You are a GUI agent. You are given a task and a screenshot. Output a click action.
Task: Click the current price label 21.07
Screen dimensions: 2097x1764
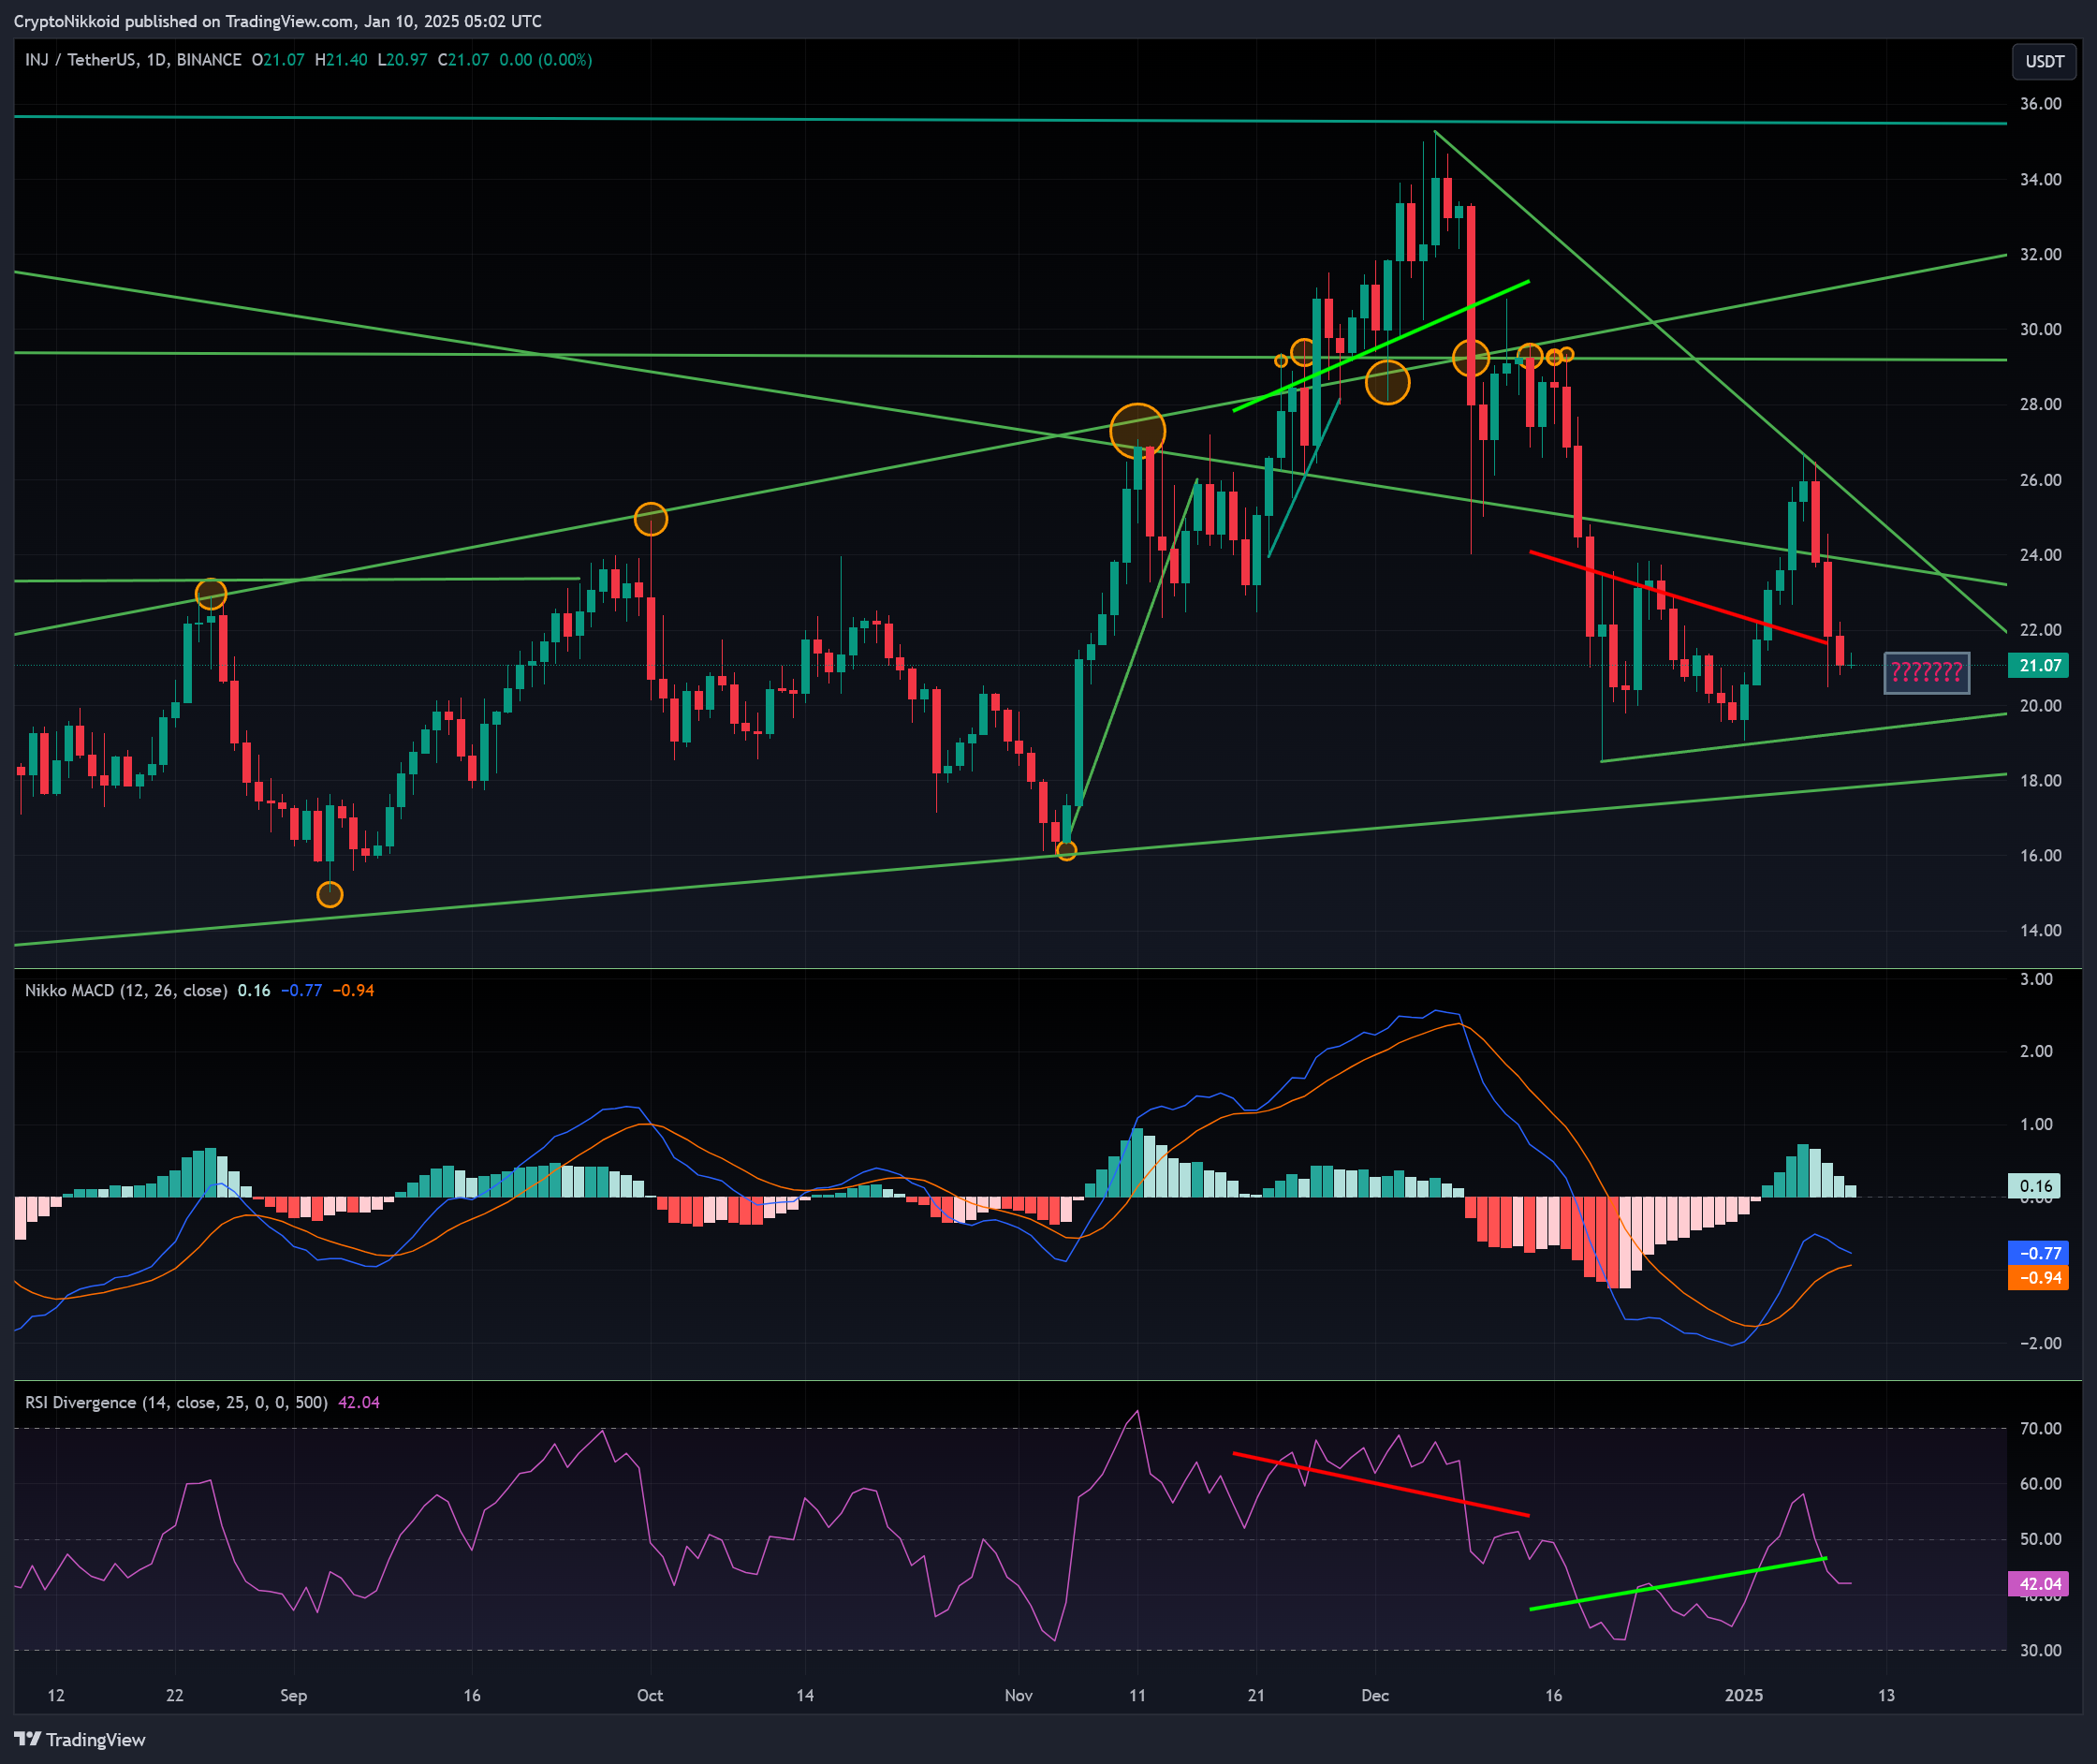click(2039, 665)
